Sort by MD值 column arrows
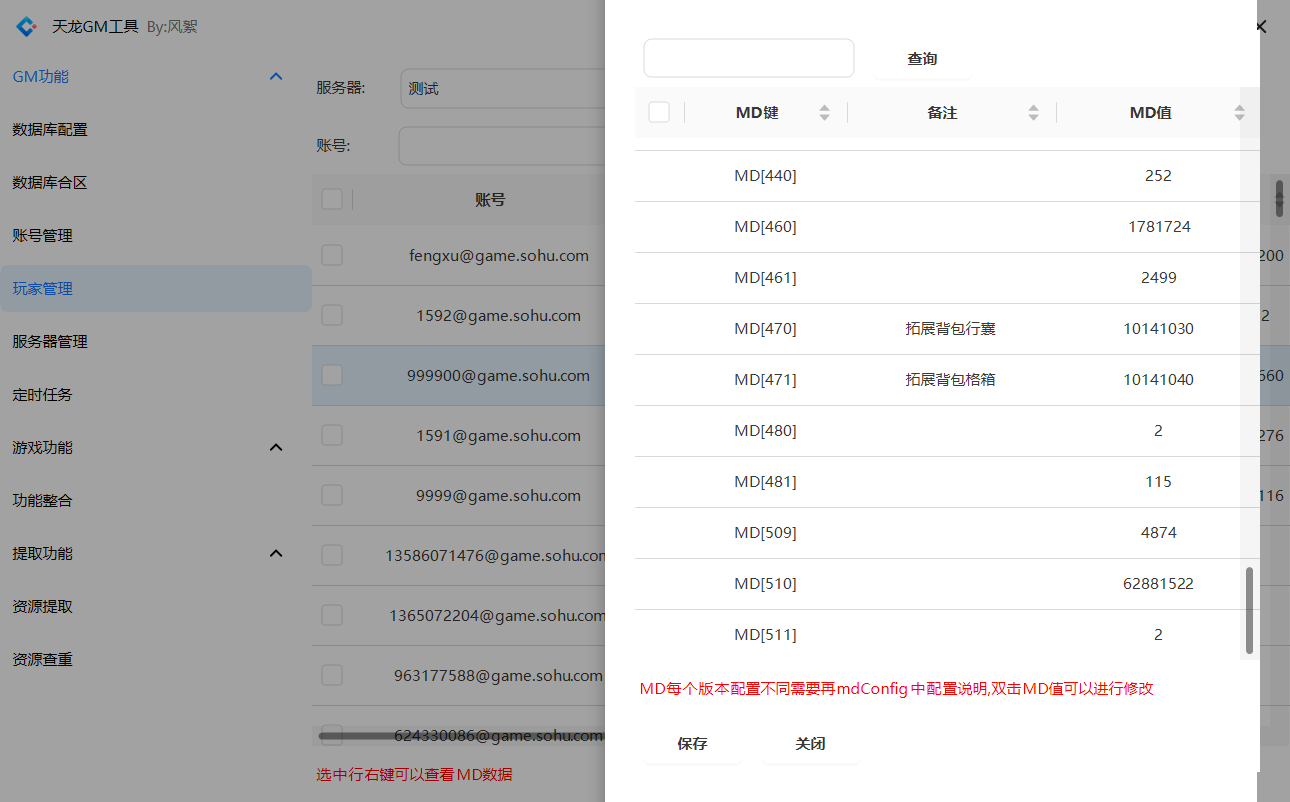 1239,113
